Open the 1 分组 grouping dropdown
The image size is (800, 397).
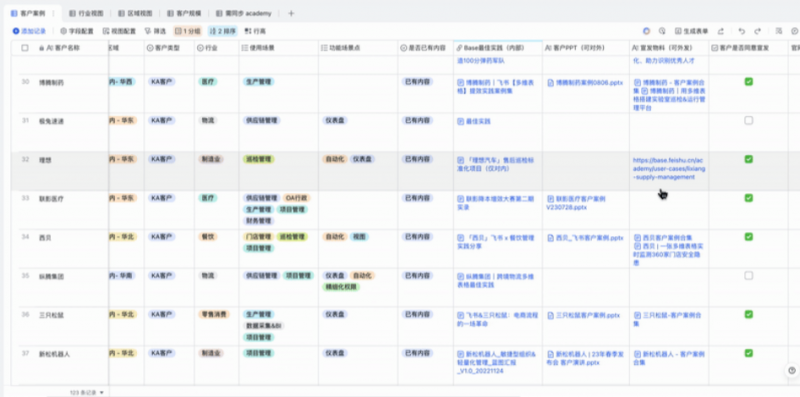click(x=188, y=31)
